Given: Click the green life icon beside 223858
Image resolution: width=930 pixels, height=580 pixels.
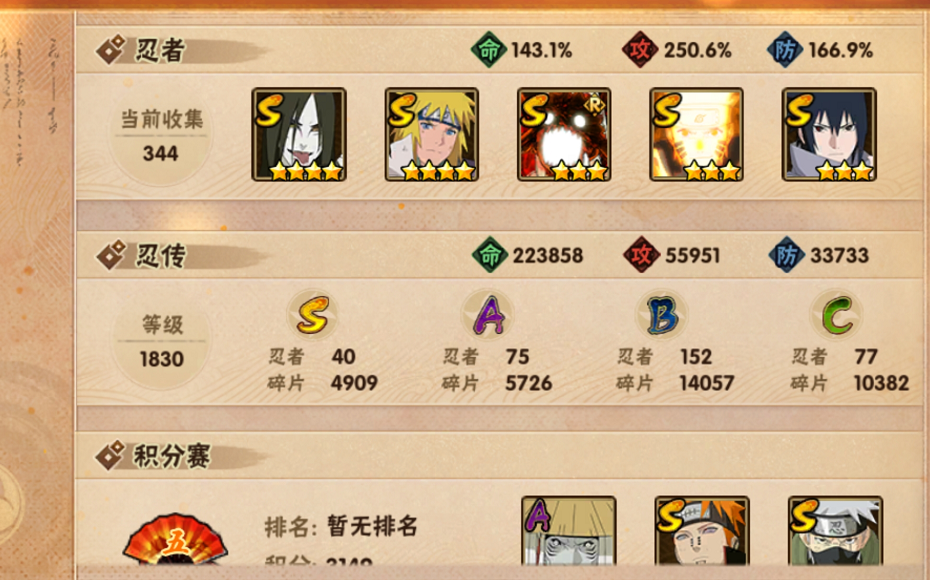Looking at the screenshot, I should pyautogui.click(x=490, y=255).
